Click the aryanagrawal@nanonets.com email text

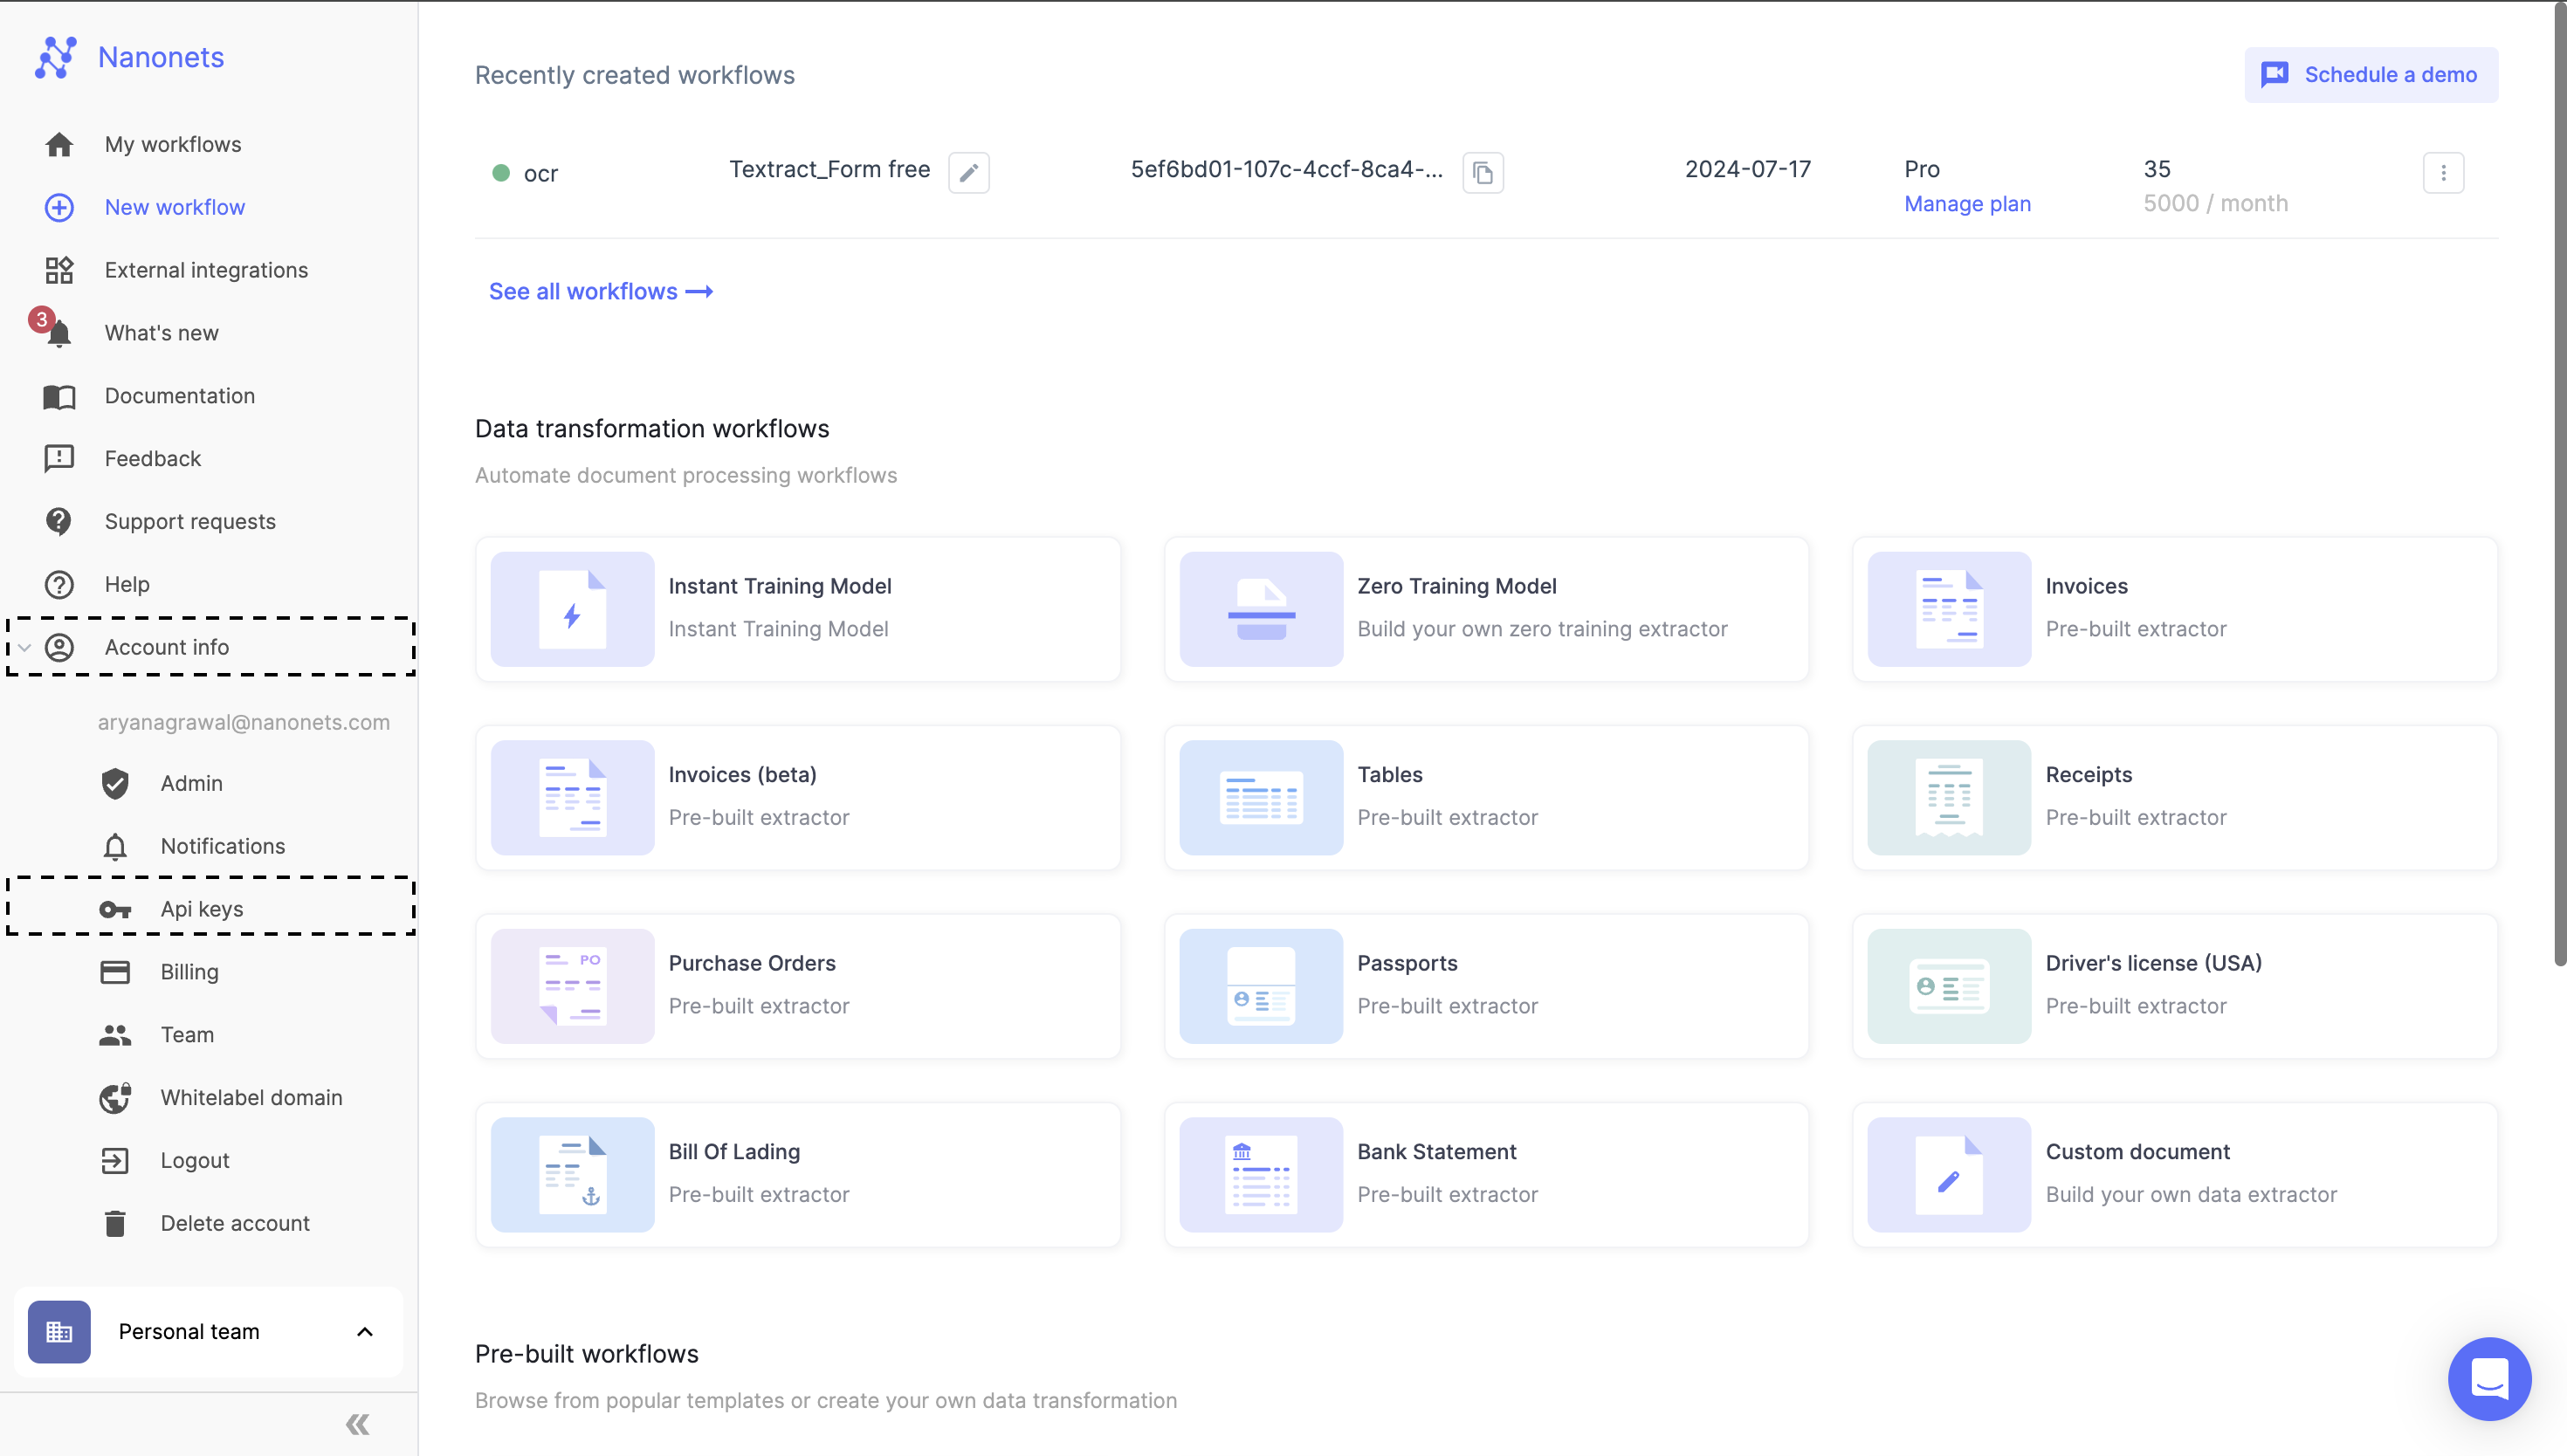point(243,723)
